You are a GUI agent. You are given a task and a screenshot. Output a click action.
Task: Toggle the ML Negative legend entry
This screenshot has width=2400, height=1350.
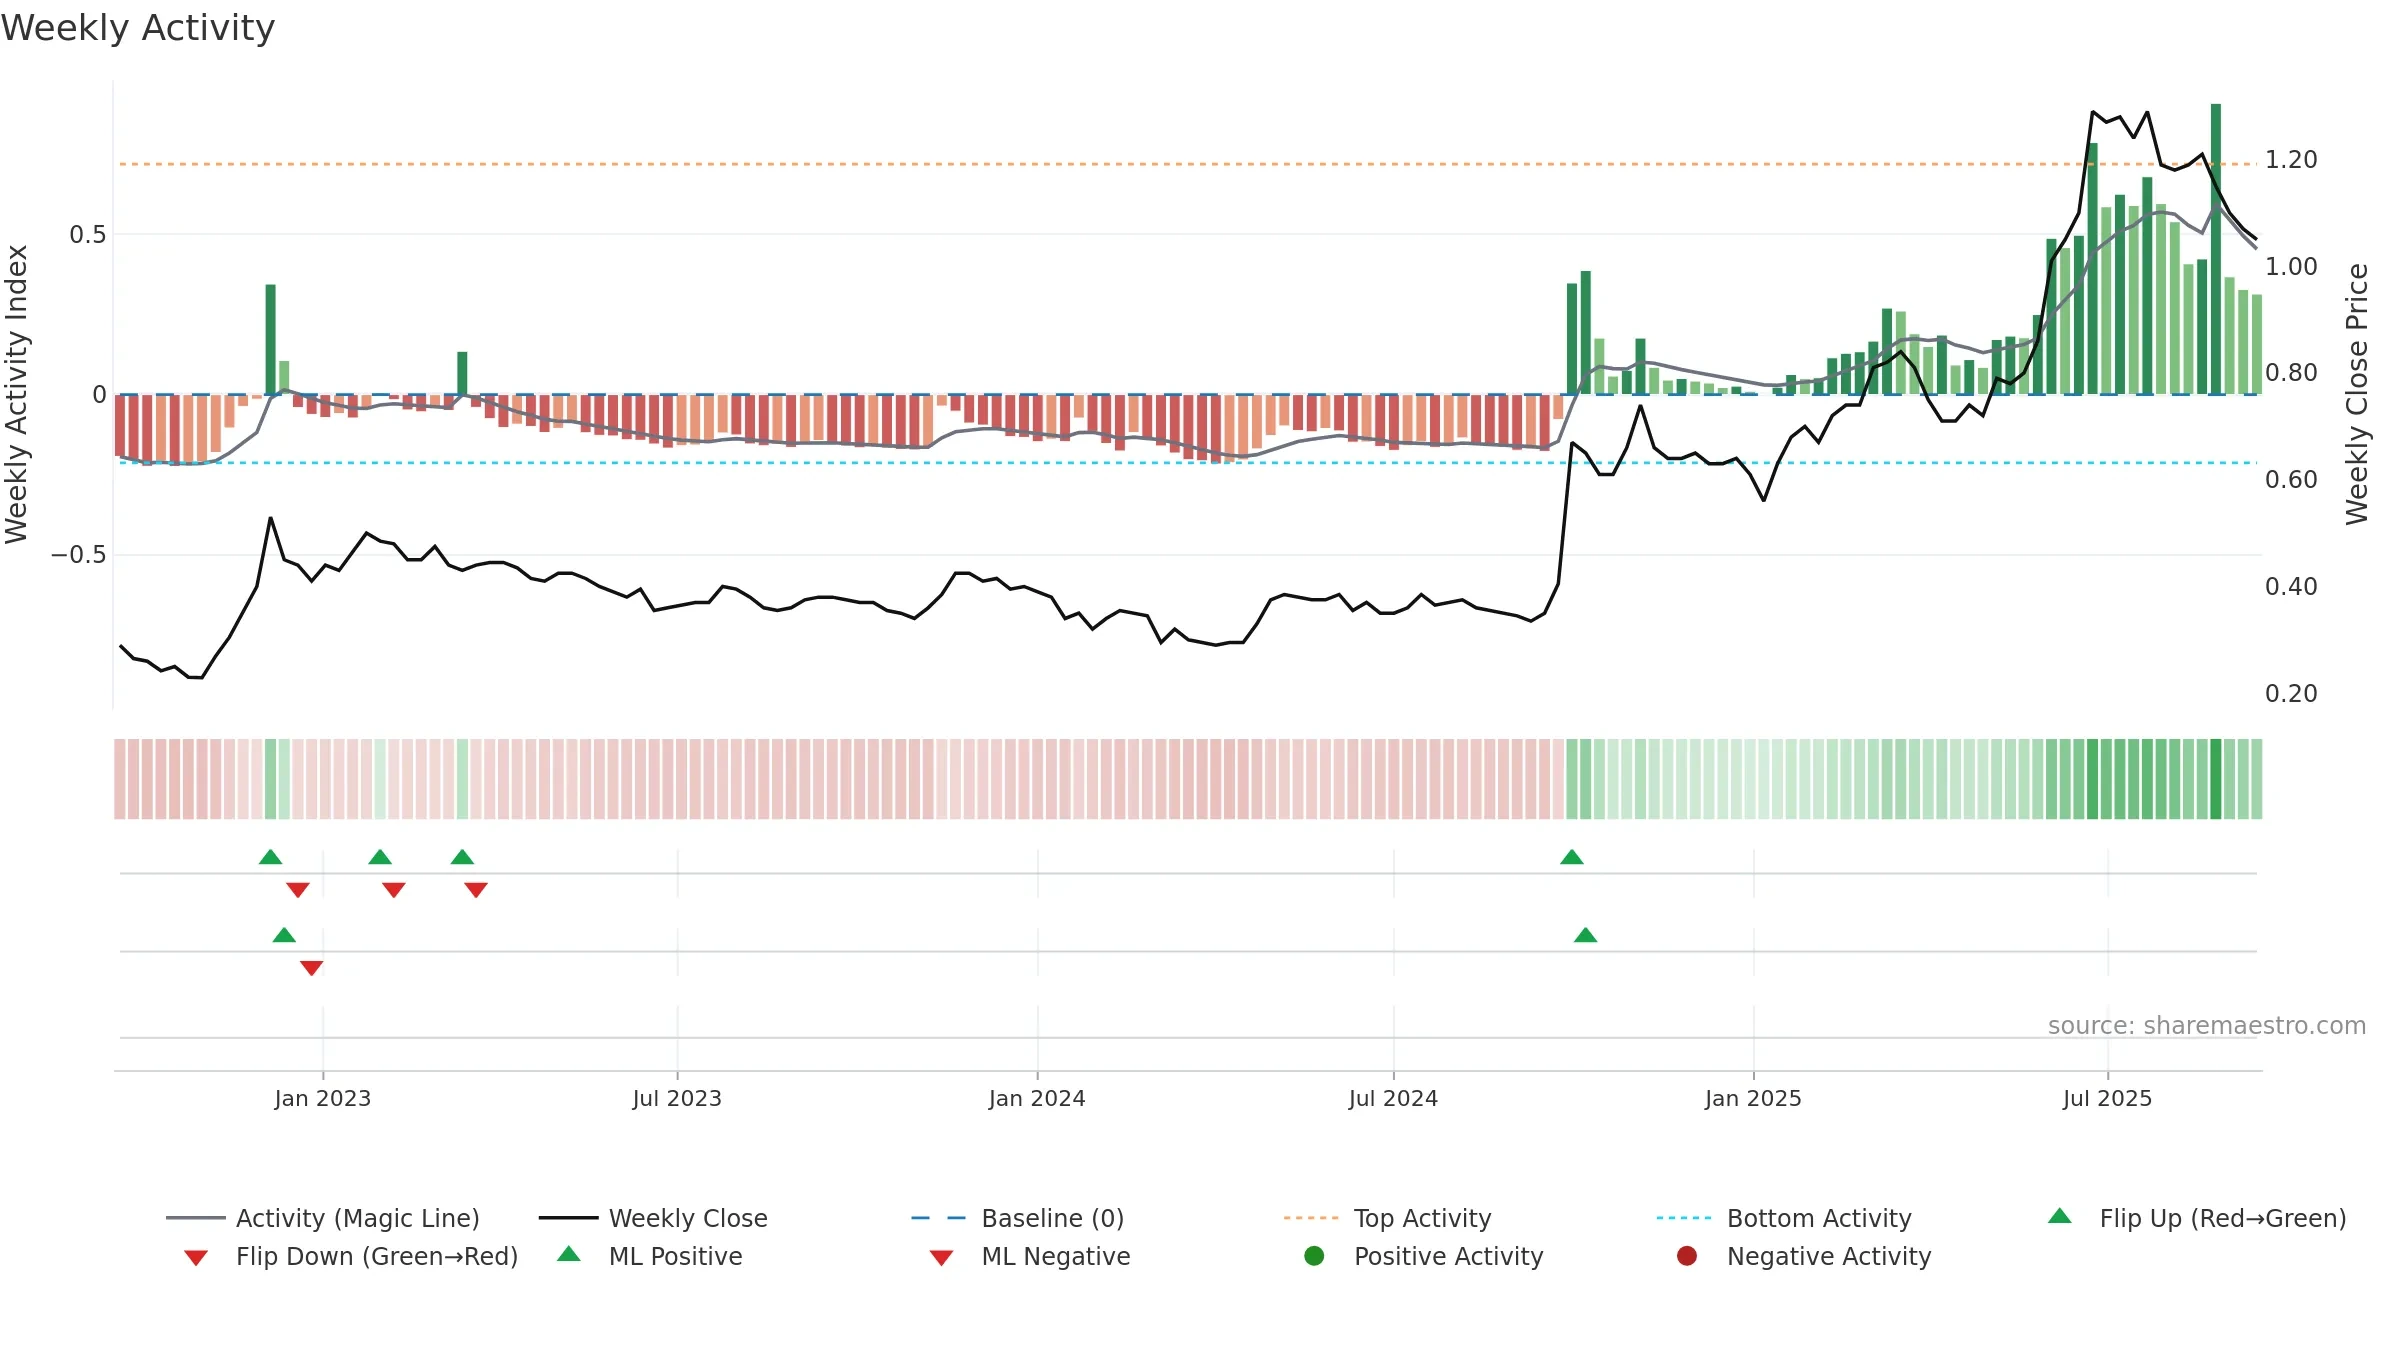[1030, 1256]
